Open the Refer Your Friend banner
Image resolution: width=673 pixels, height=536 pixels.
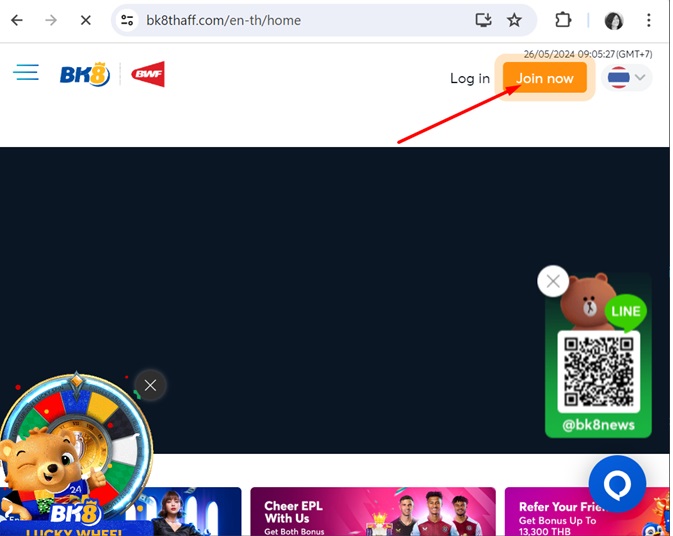586,512
